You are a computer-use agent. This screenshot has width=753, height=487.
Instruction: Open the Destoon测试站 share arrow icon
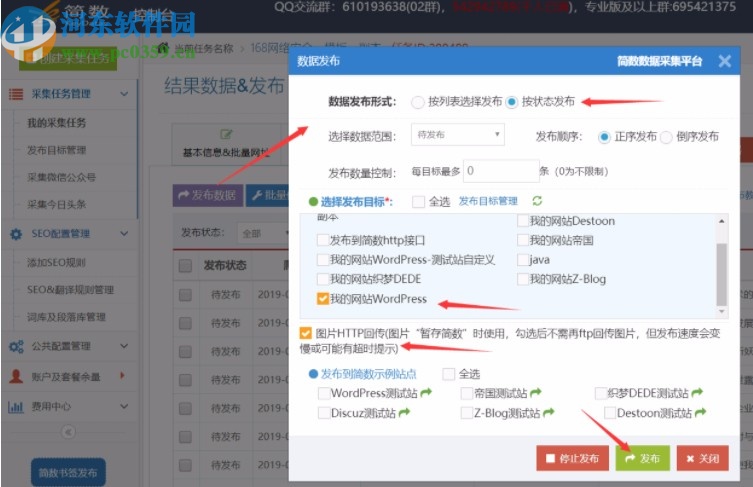701,413
